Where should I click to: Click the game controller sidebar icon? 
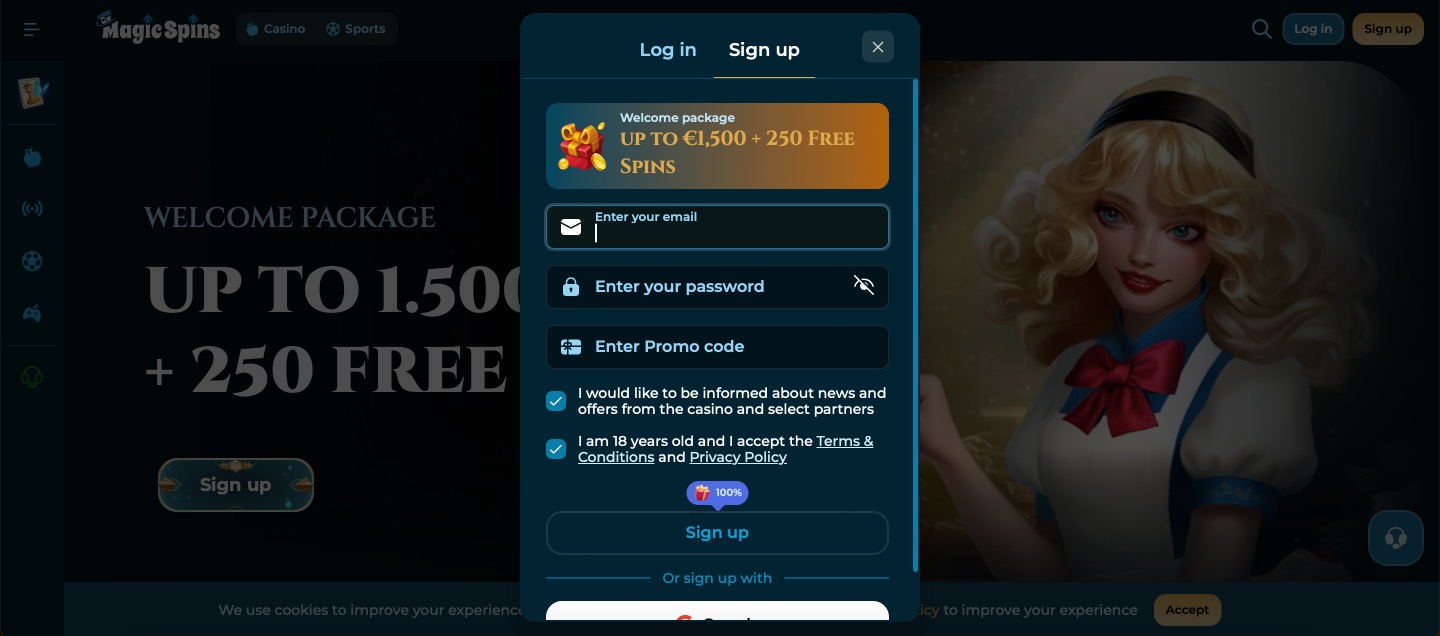pyautogui.click(x=32, y=313)
